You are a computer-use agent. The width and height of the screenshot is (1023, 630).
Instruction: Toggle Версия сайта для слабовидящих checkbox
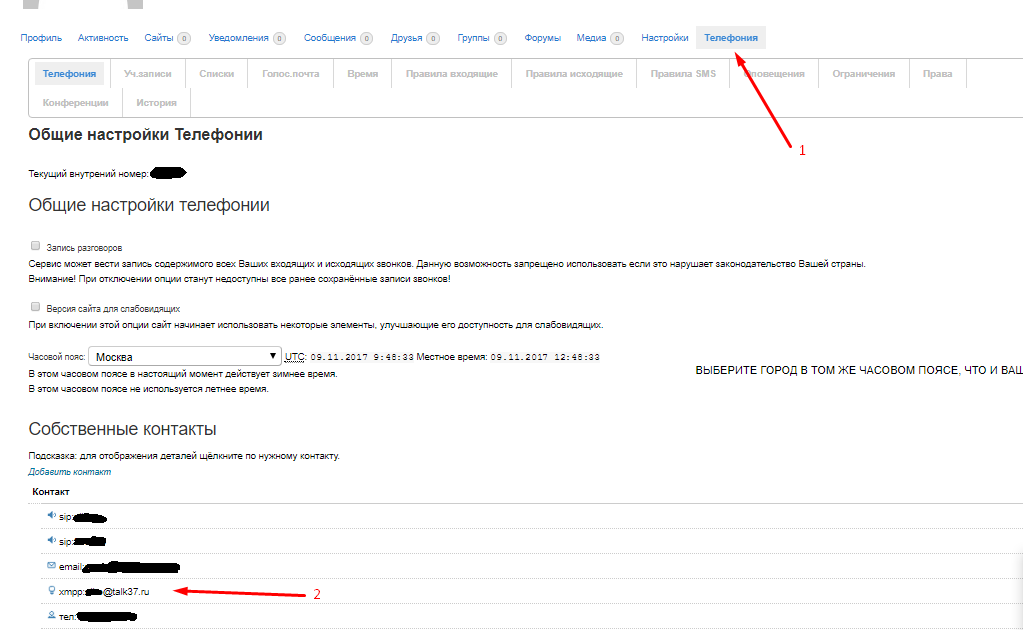click(36, 308)
